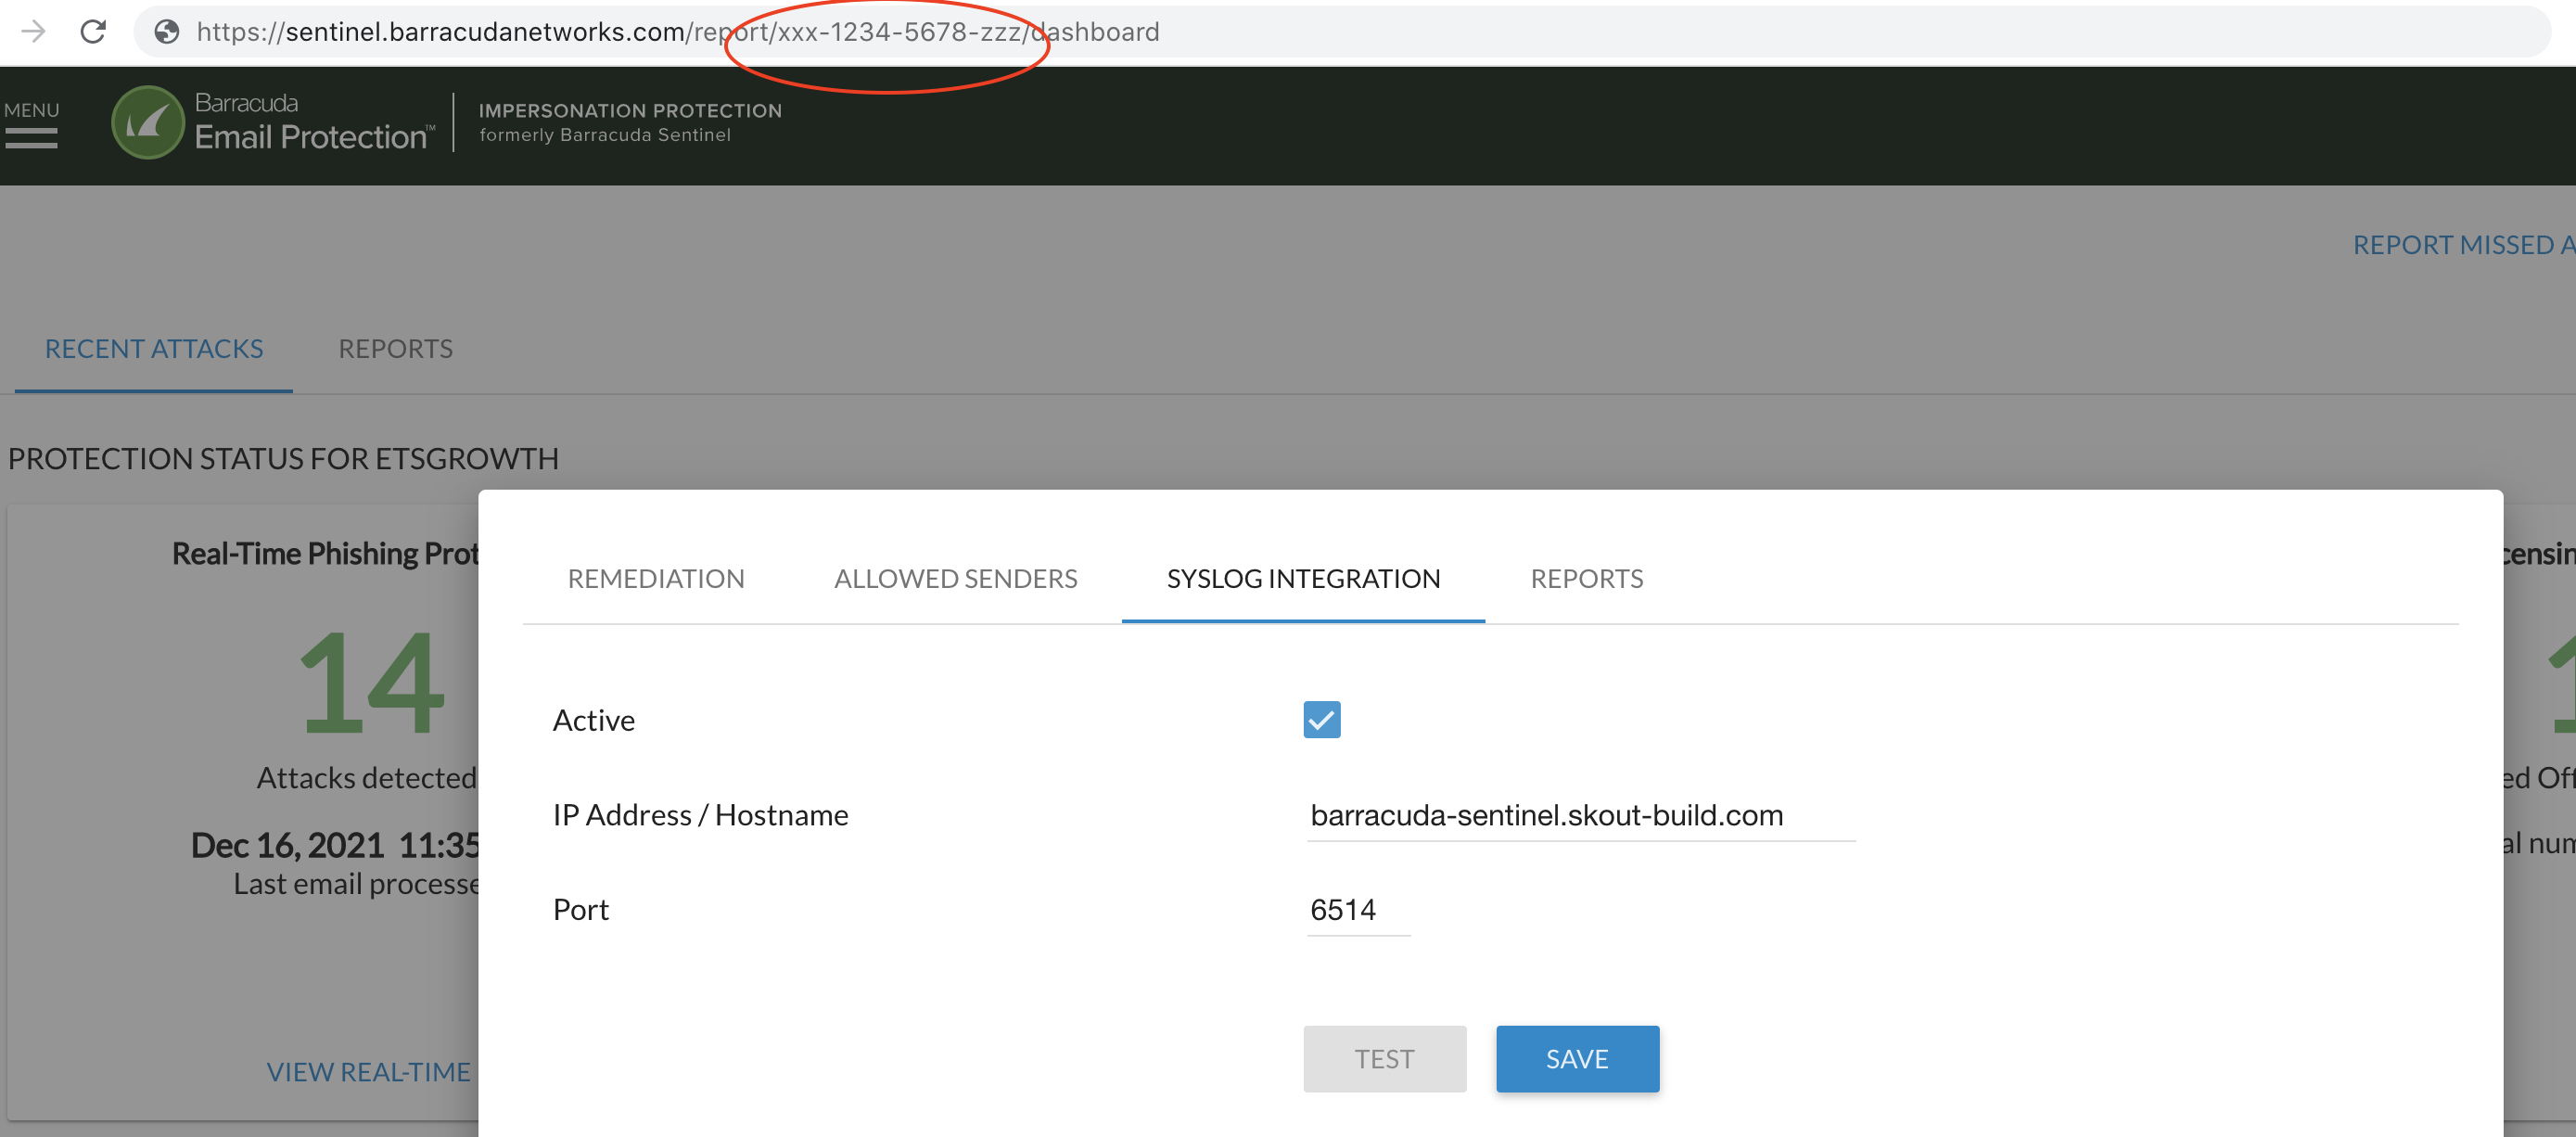Viewport: 2576px width, 1137px height.
Task: Select the Syslog Integration tab
Action: tap(1303, 578)
